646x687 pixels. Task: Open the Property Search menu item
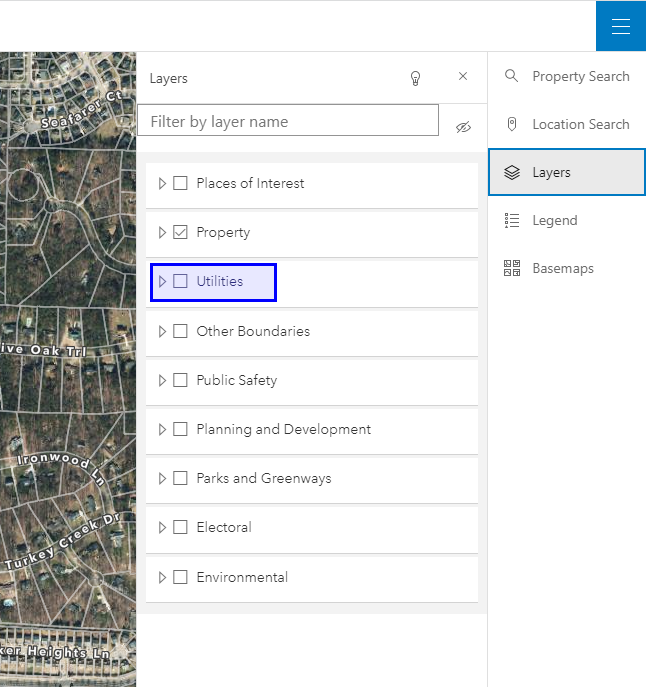click(567, 76)
